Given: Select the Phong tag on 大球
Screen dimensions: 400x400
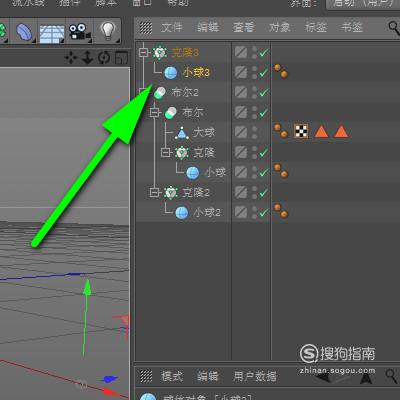Looking at the screenshot, I should [x=281, y=131].
